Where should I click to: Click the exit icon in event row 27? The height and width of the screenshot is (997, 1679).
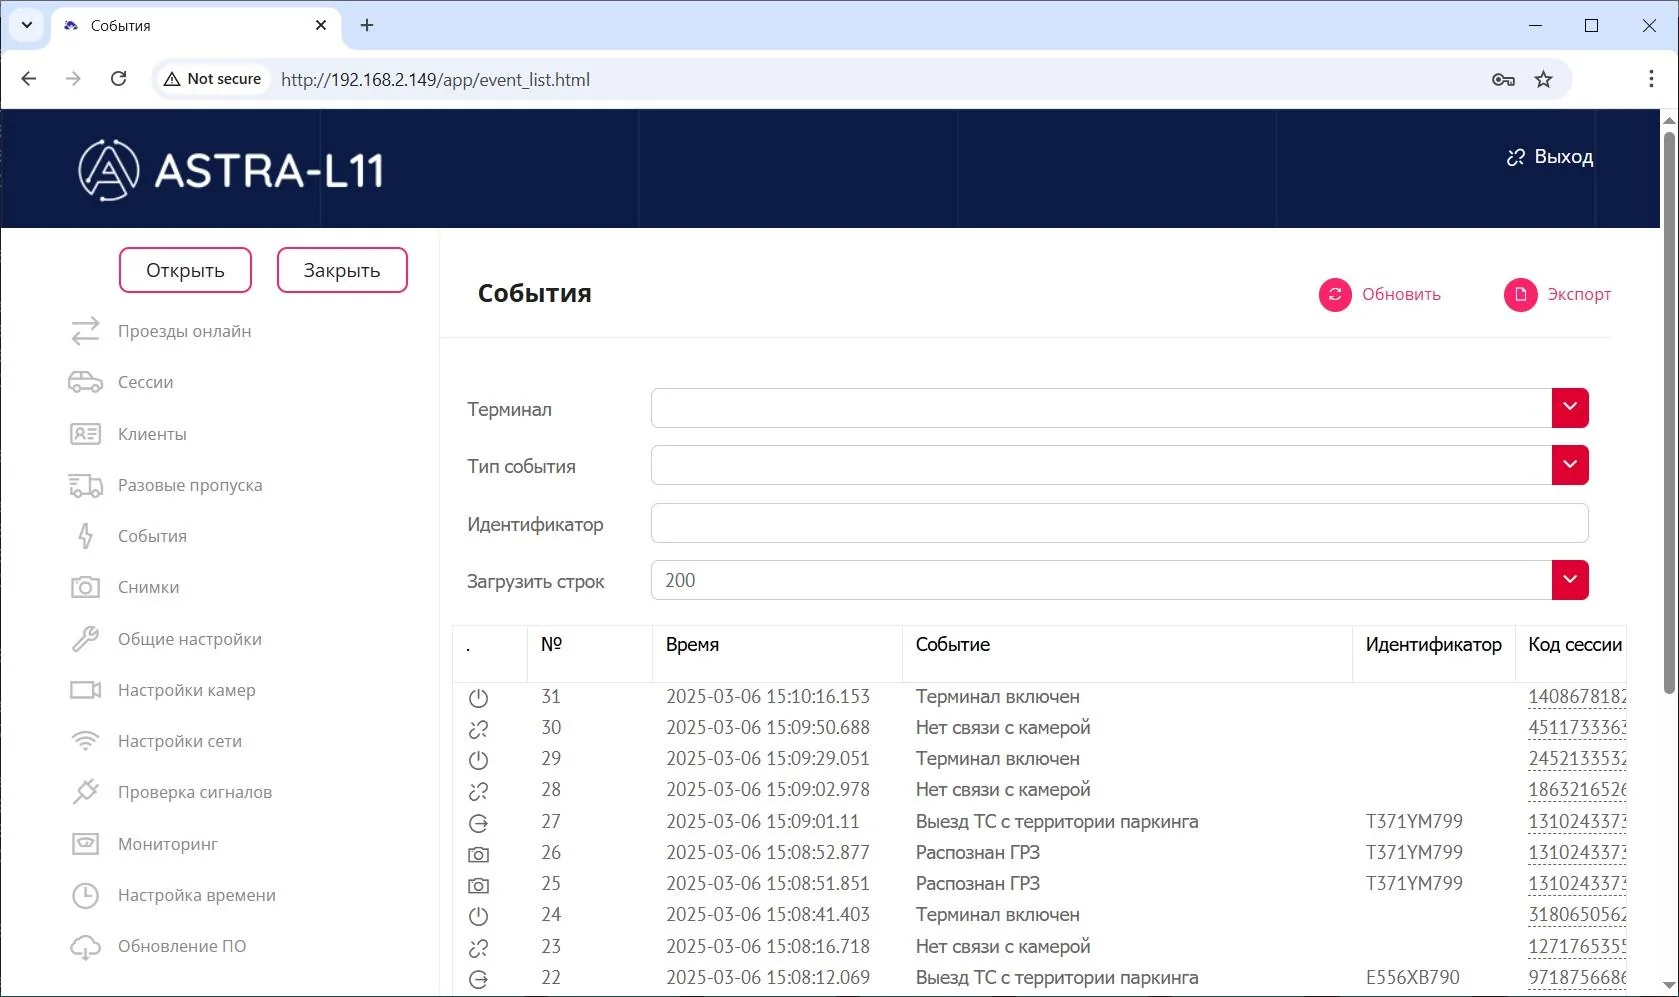[x=479, y=823]
